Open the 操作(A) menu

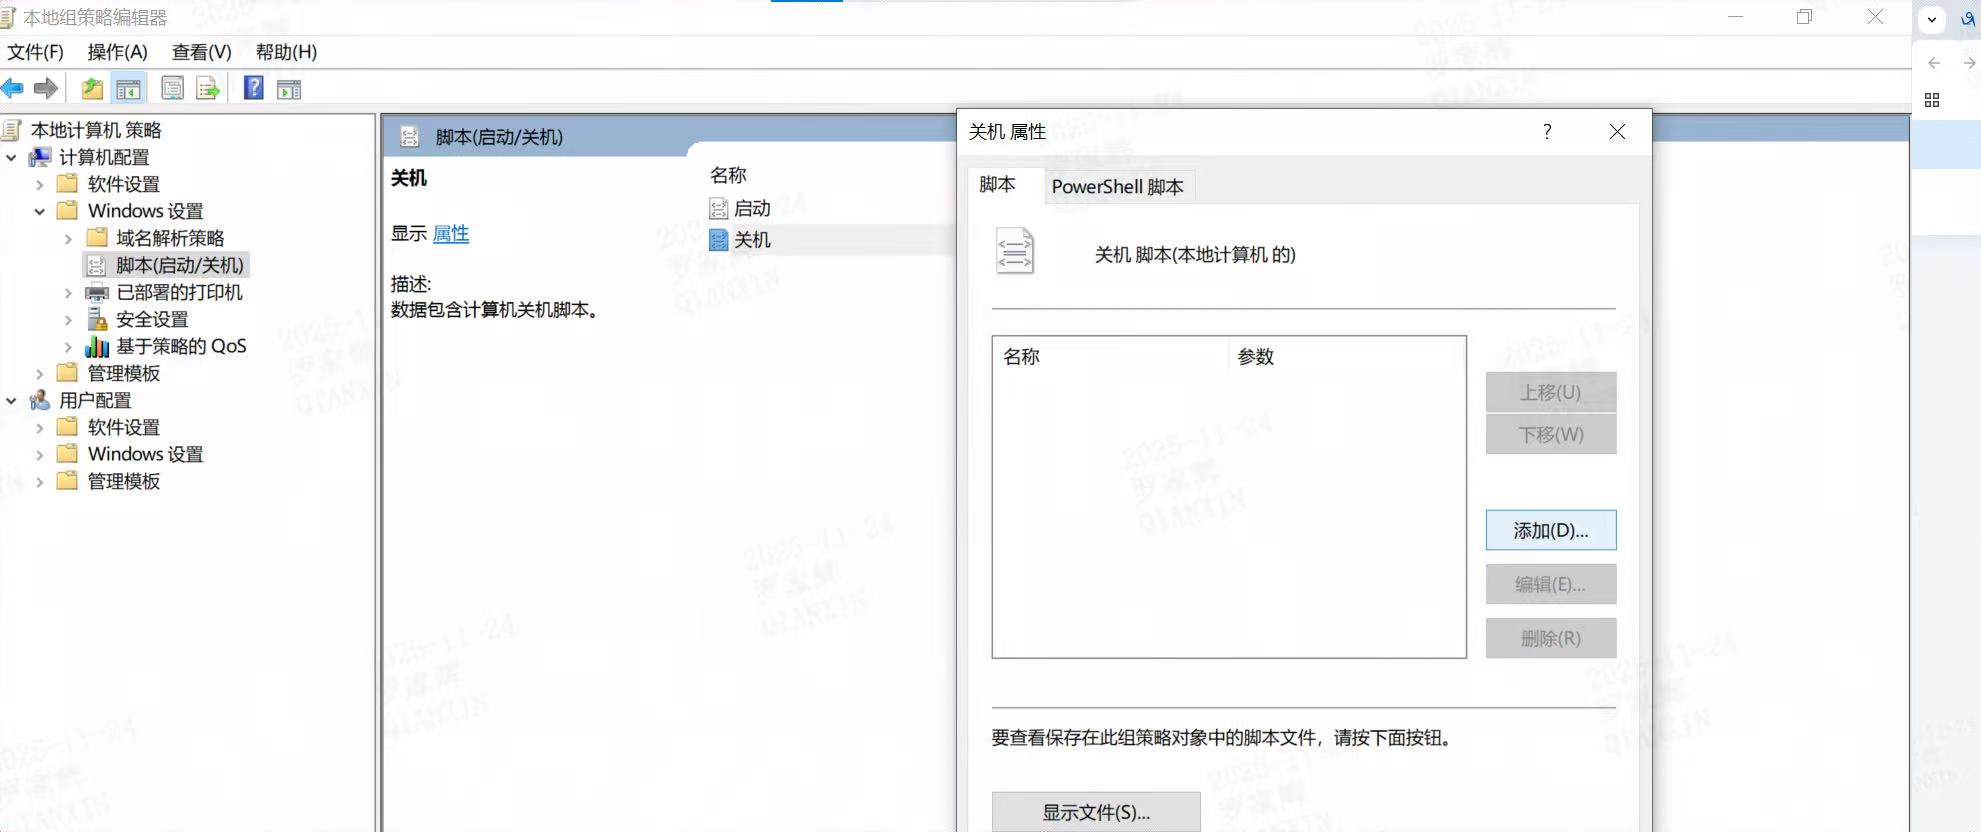(x=117, y=52)
